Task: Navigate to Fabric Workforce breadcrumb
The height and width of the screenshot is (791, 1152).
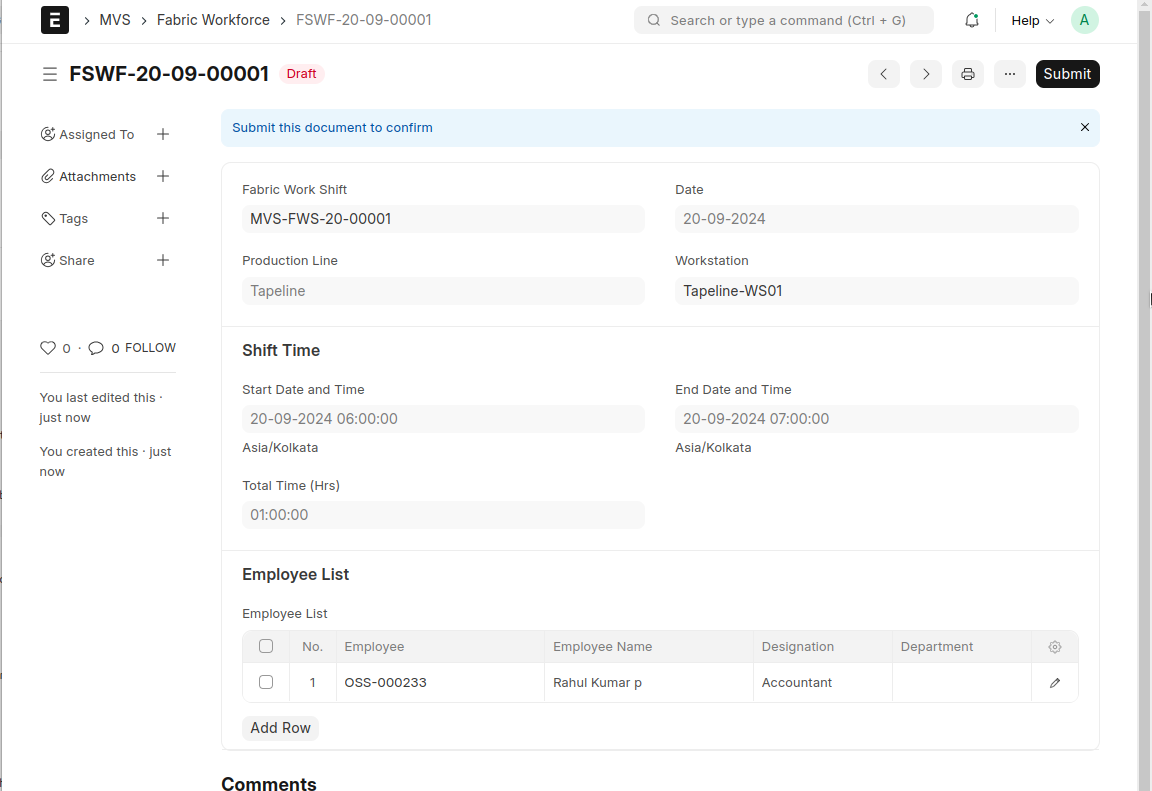Action: coord(213,20)
